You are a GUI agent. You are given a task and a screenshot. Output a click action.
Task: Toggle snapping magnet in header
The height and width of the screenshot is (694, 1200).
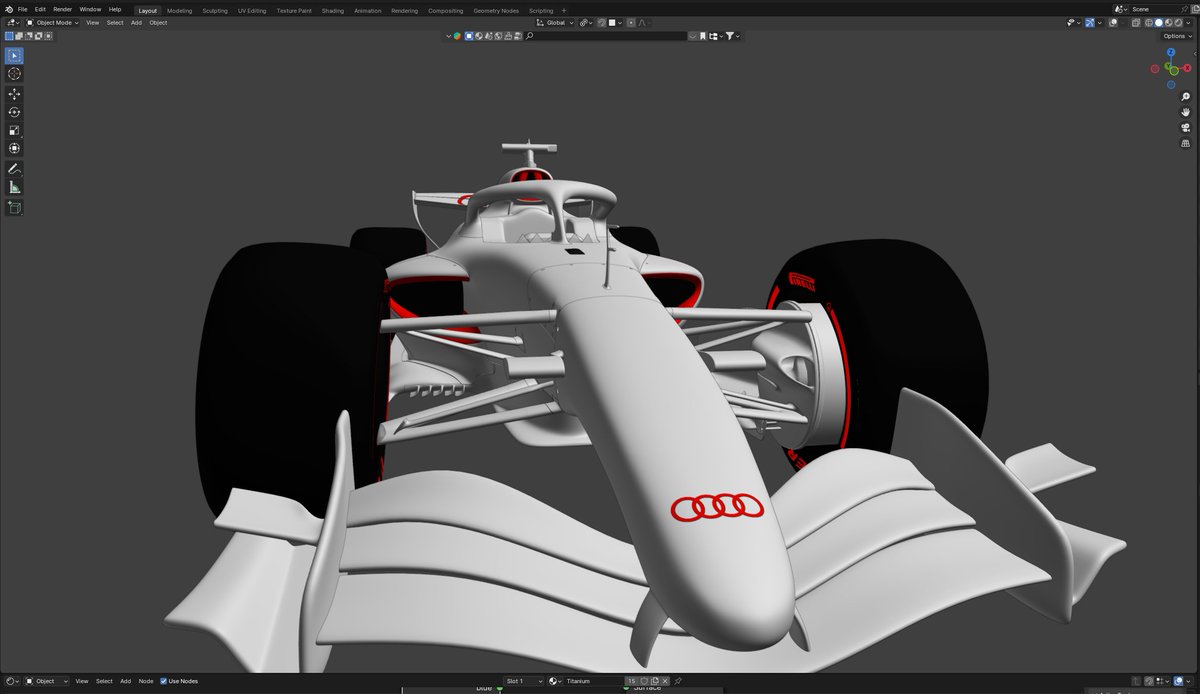pos(601,22)
